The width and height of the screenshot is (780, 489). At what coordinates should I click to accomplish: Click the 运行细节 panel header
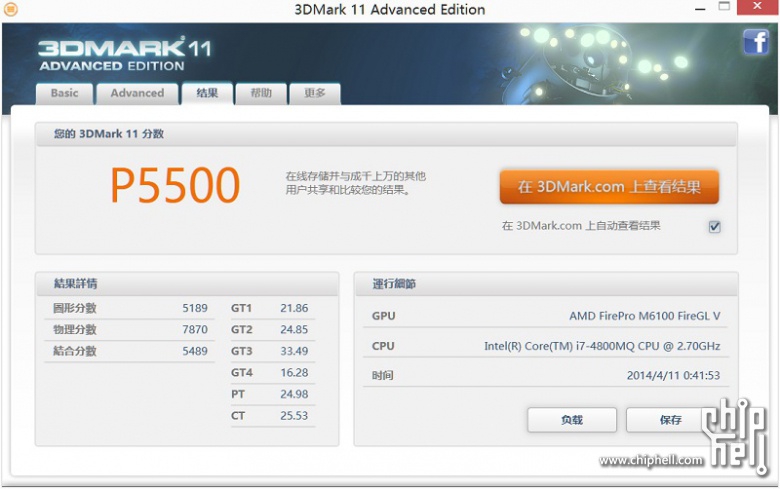tap(546, 284)
